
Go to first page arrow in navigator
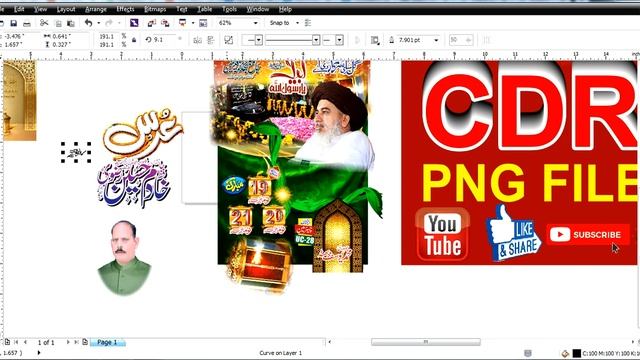(x=16, y=342)
